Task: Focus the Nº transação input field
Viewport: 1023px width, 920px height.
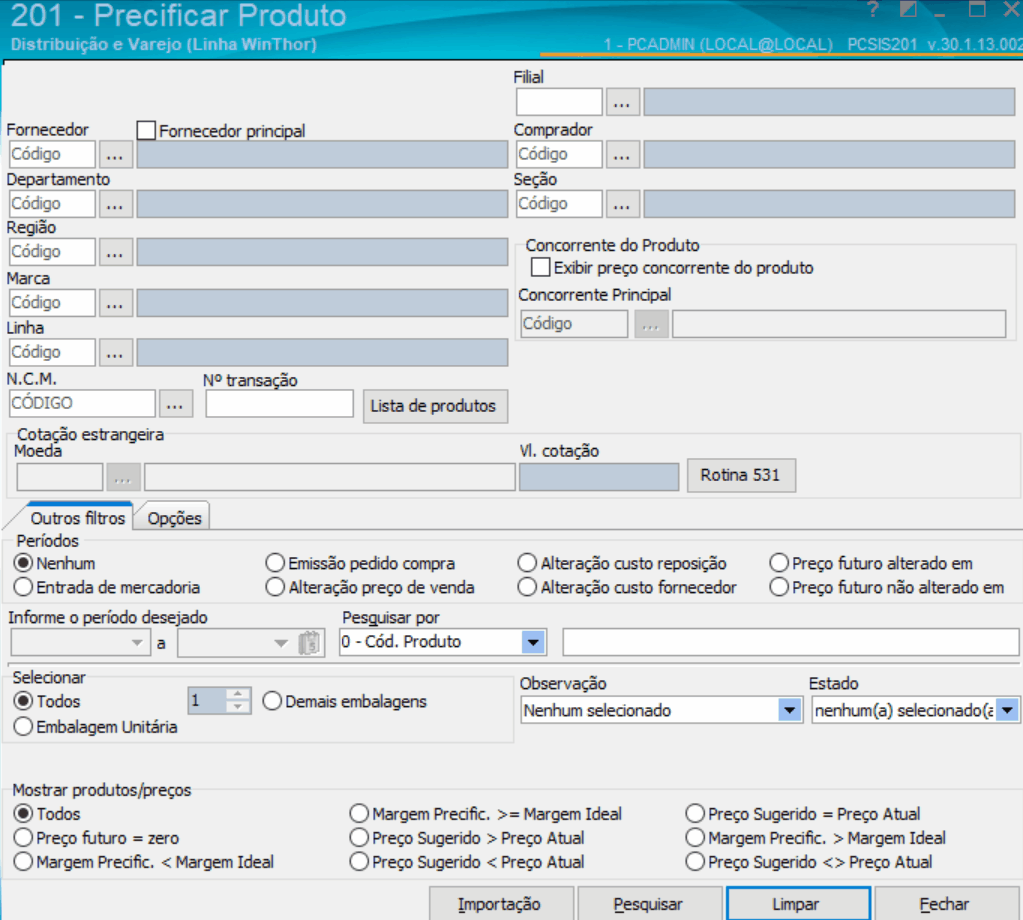Action: (279, 404)
